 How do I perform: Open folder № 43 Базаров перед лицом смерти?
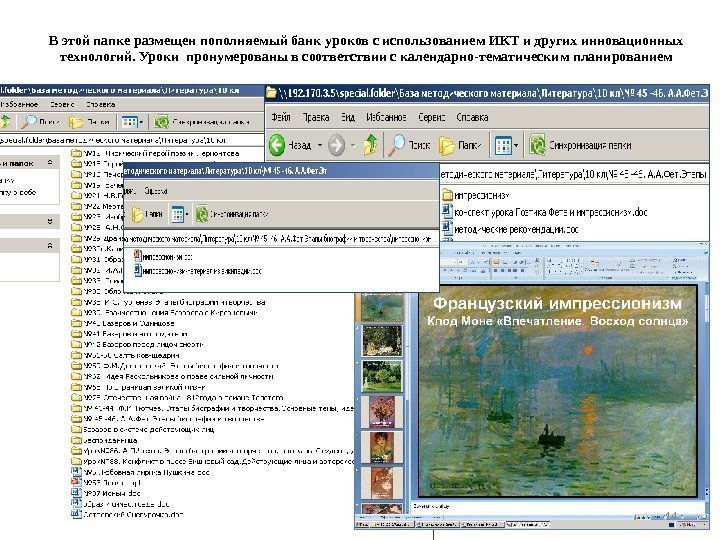click(137, 344)
